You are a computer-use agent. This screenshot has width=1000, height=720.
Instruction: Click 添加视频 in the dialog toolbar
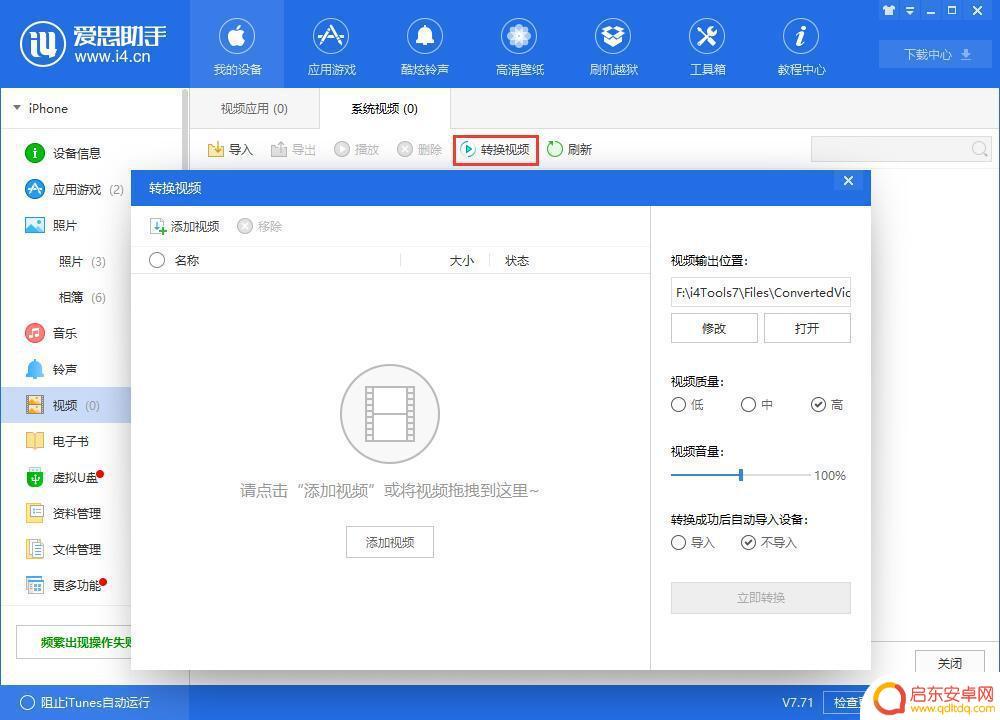185,226
